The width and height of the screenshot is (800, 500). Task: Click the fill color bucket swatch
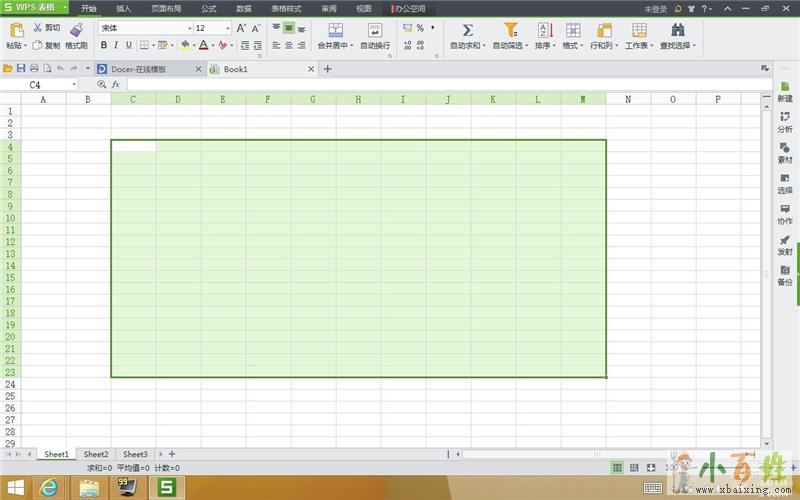coord(185,45)
